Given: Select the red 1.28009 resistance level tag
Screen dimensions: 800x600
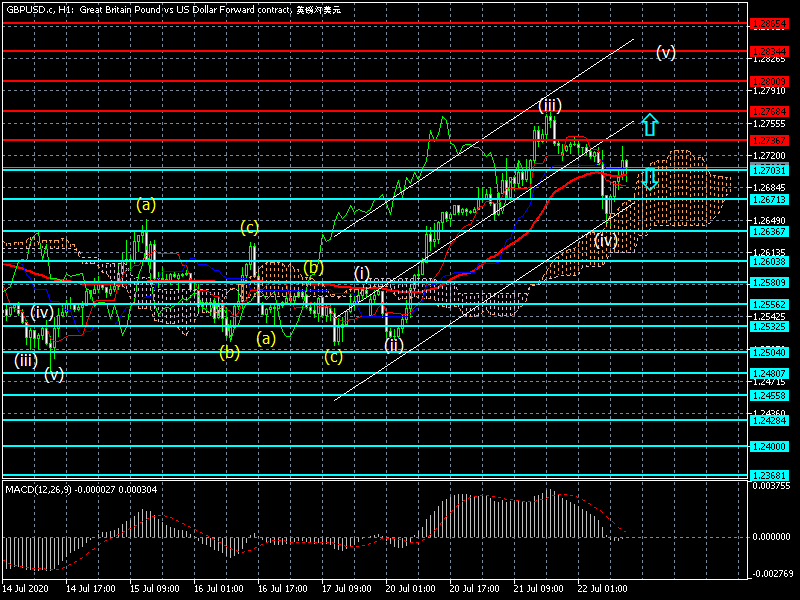Looking at the screenshot, I should pos(770,80).
